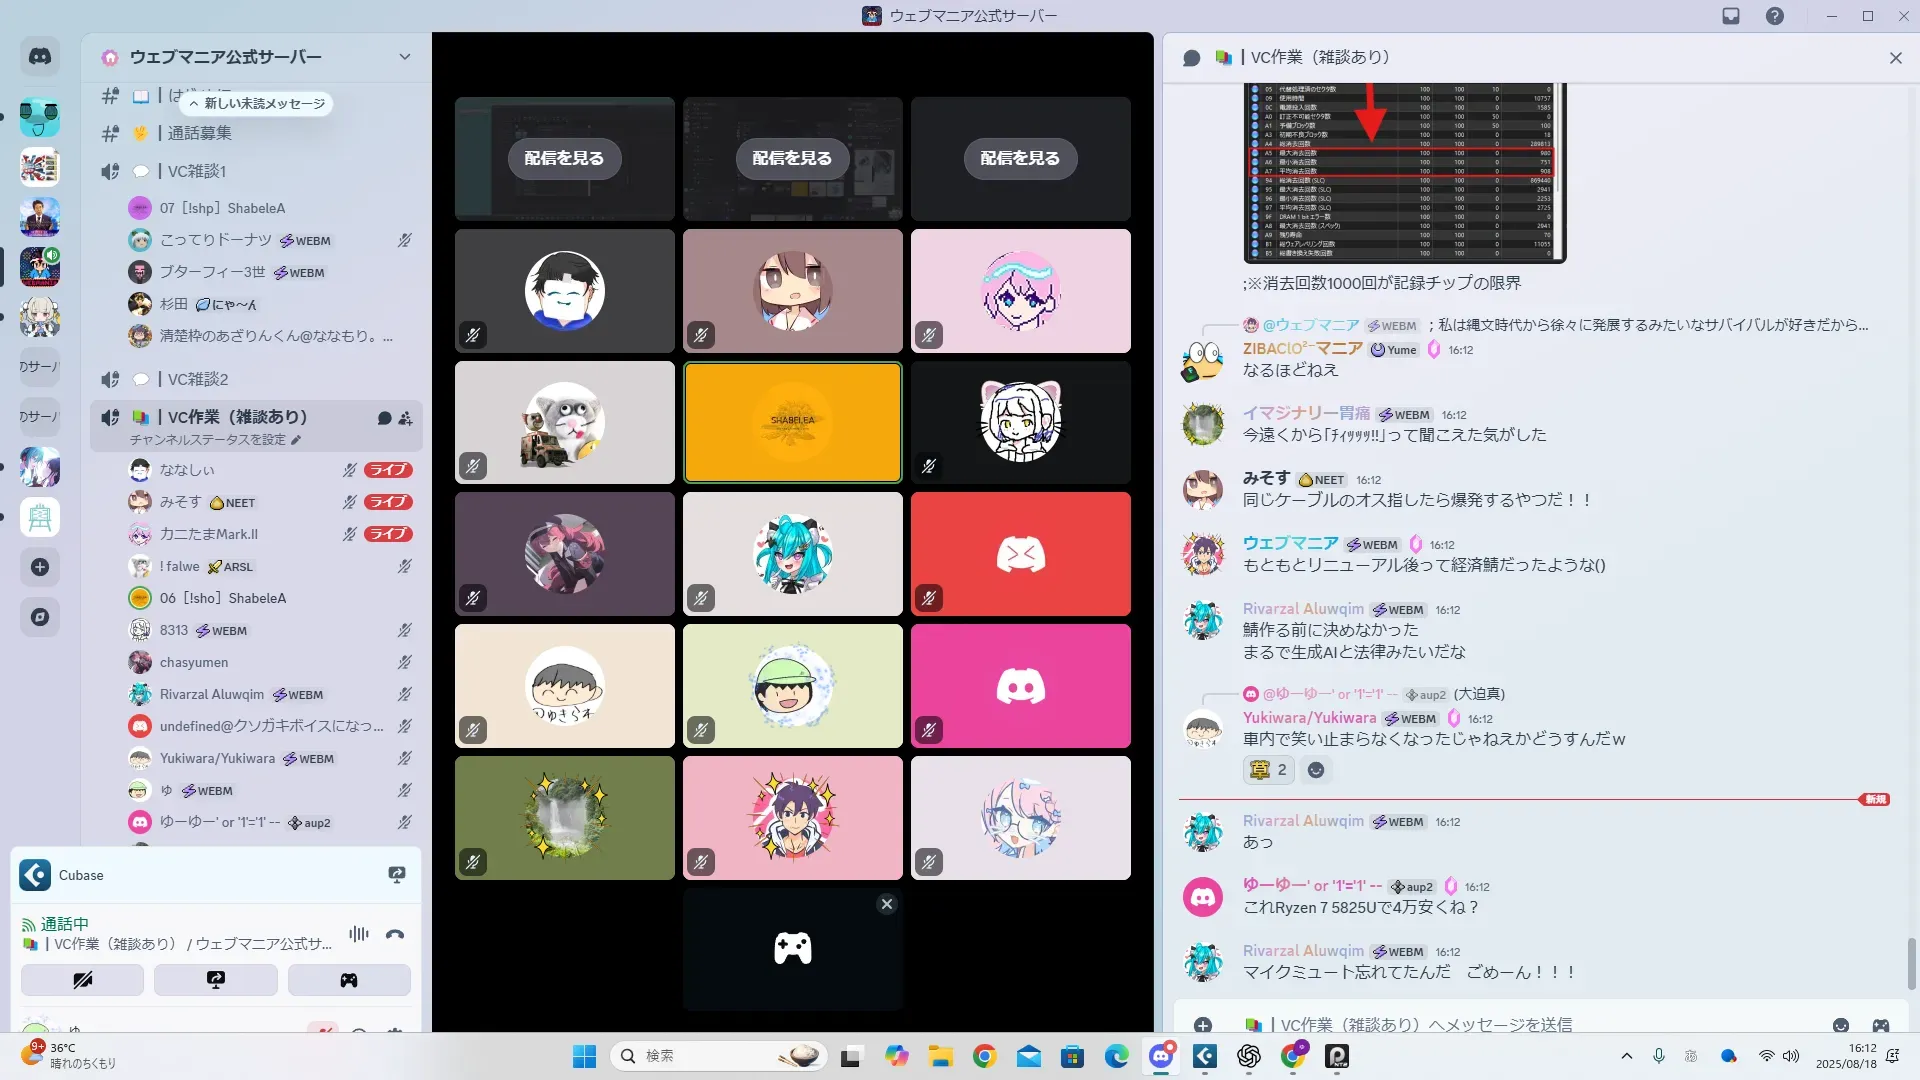Open noise suppression waveform settings
The height and width of the screenshot is (1080, 1920).
click(359, 934)
